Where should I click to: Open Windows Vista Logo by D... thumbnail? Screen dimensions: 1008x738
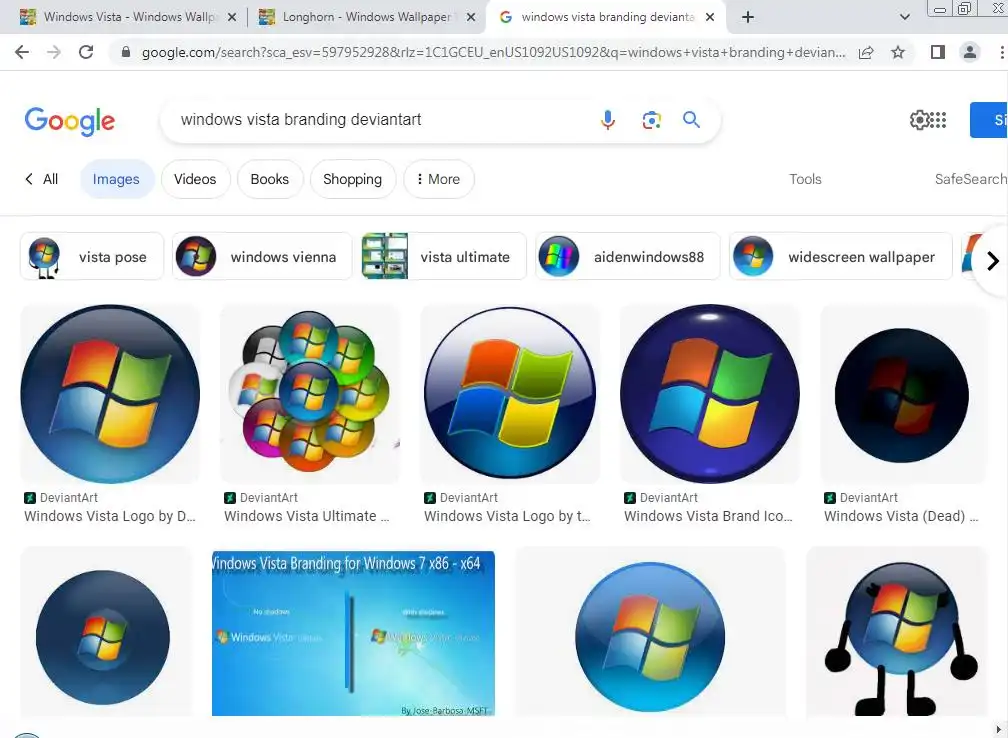point(110,393)
